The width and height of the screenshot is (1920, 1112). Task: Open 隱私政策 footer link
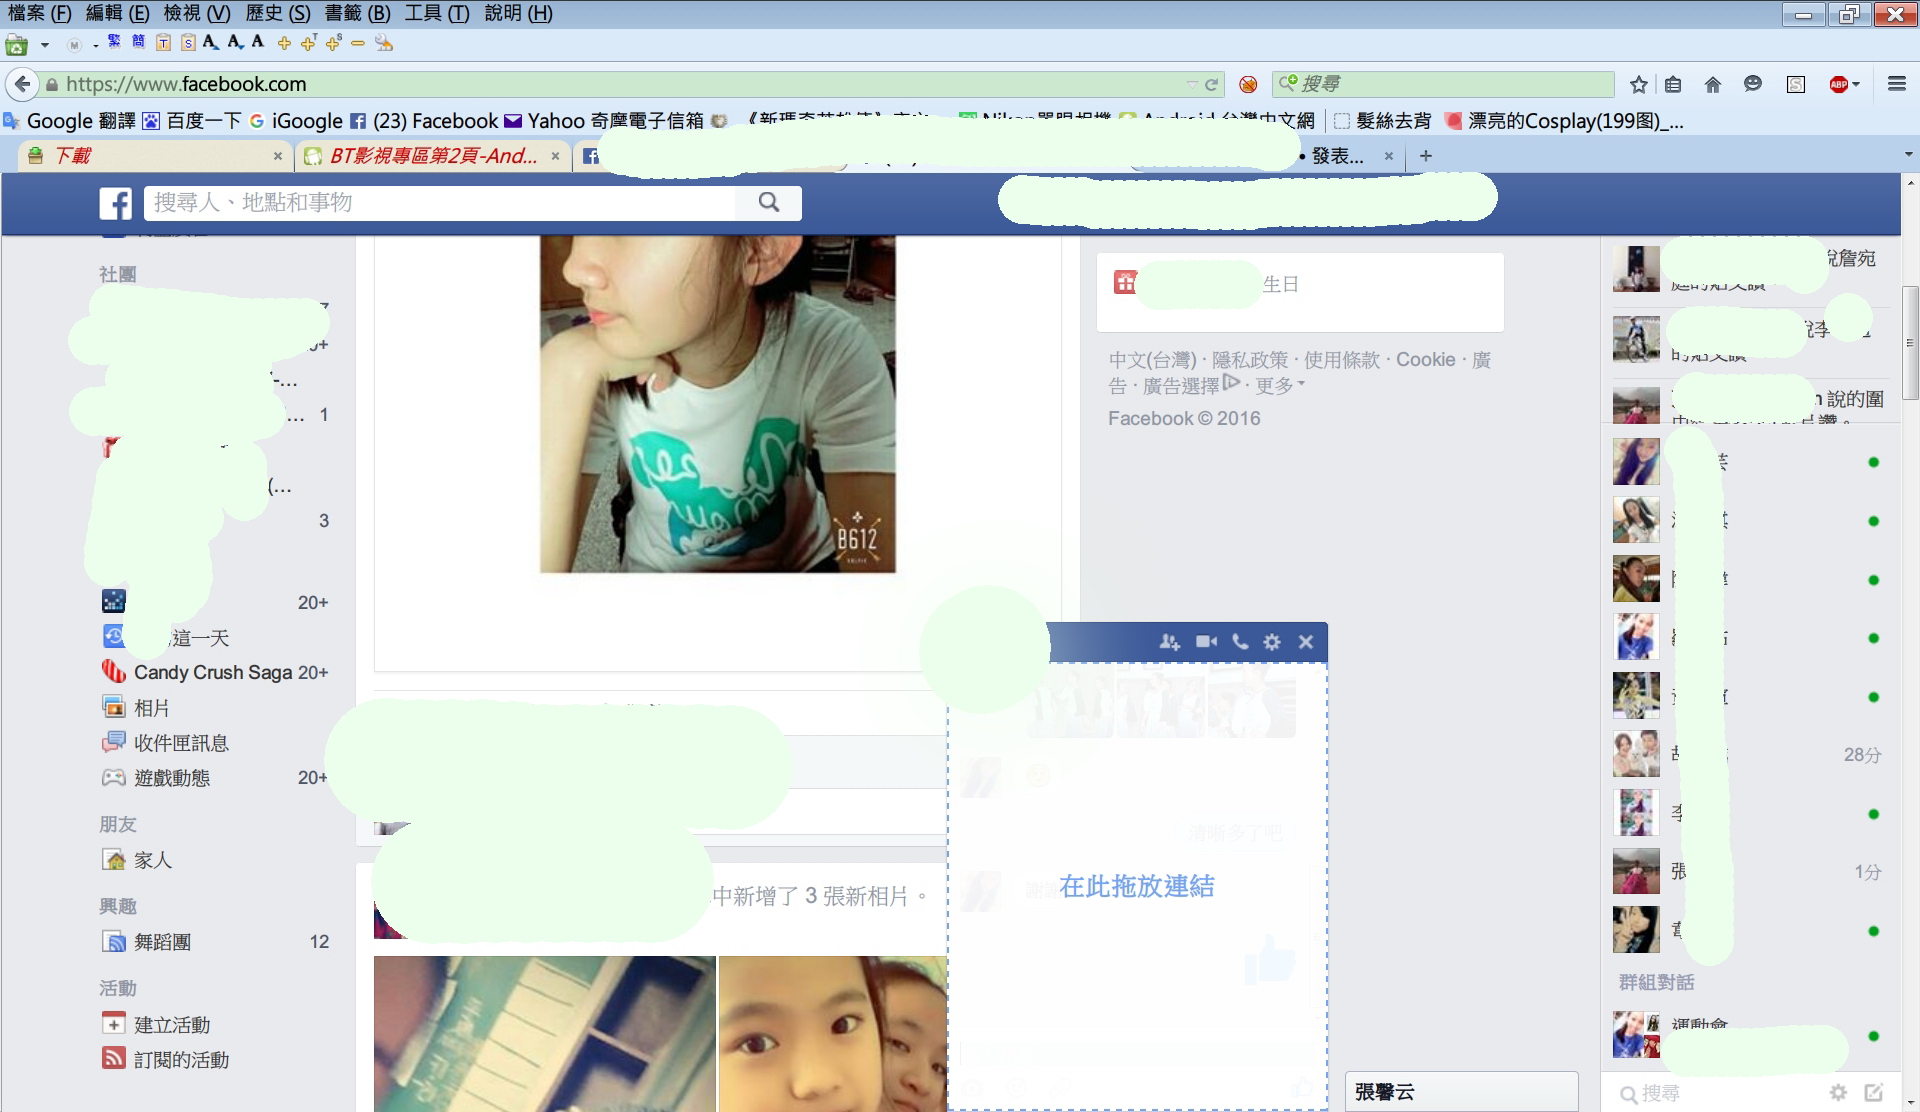(1250, 360)
